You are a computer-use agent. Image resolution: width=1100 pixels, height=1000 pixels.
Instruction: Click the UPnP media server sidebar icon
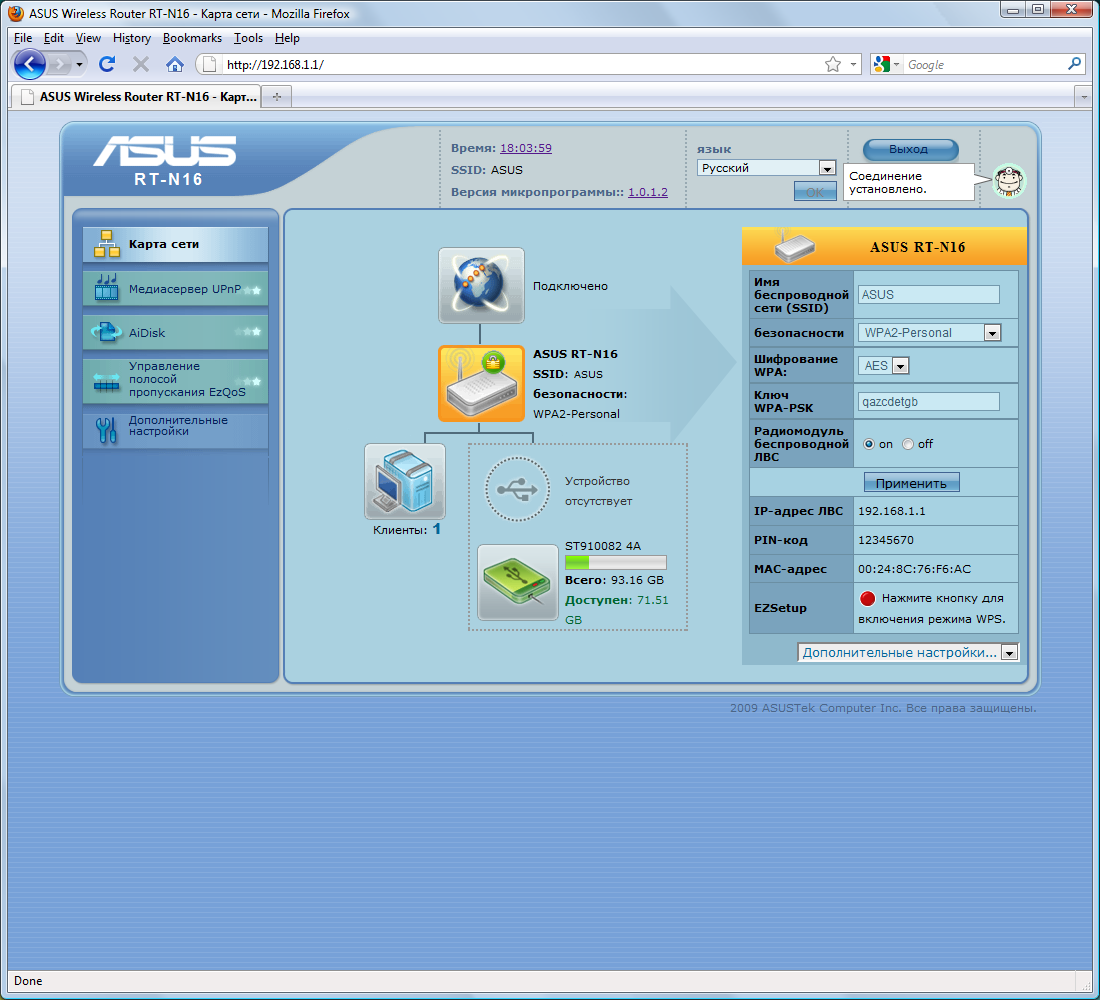click(x=107, y=288)
